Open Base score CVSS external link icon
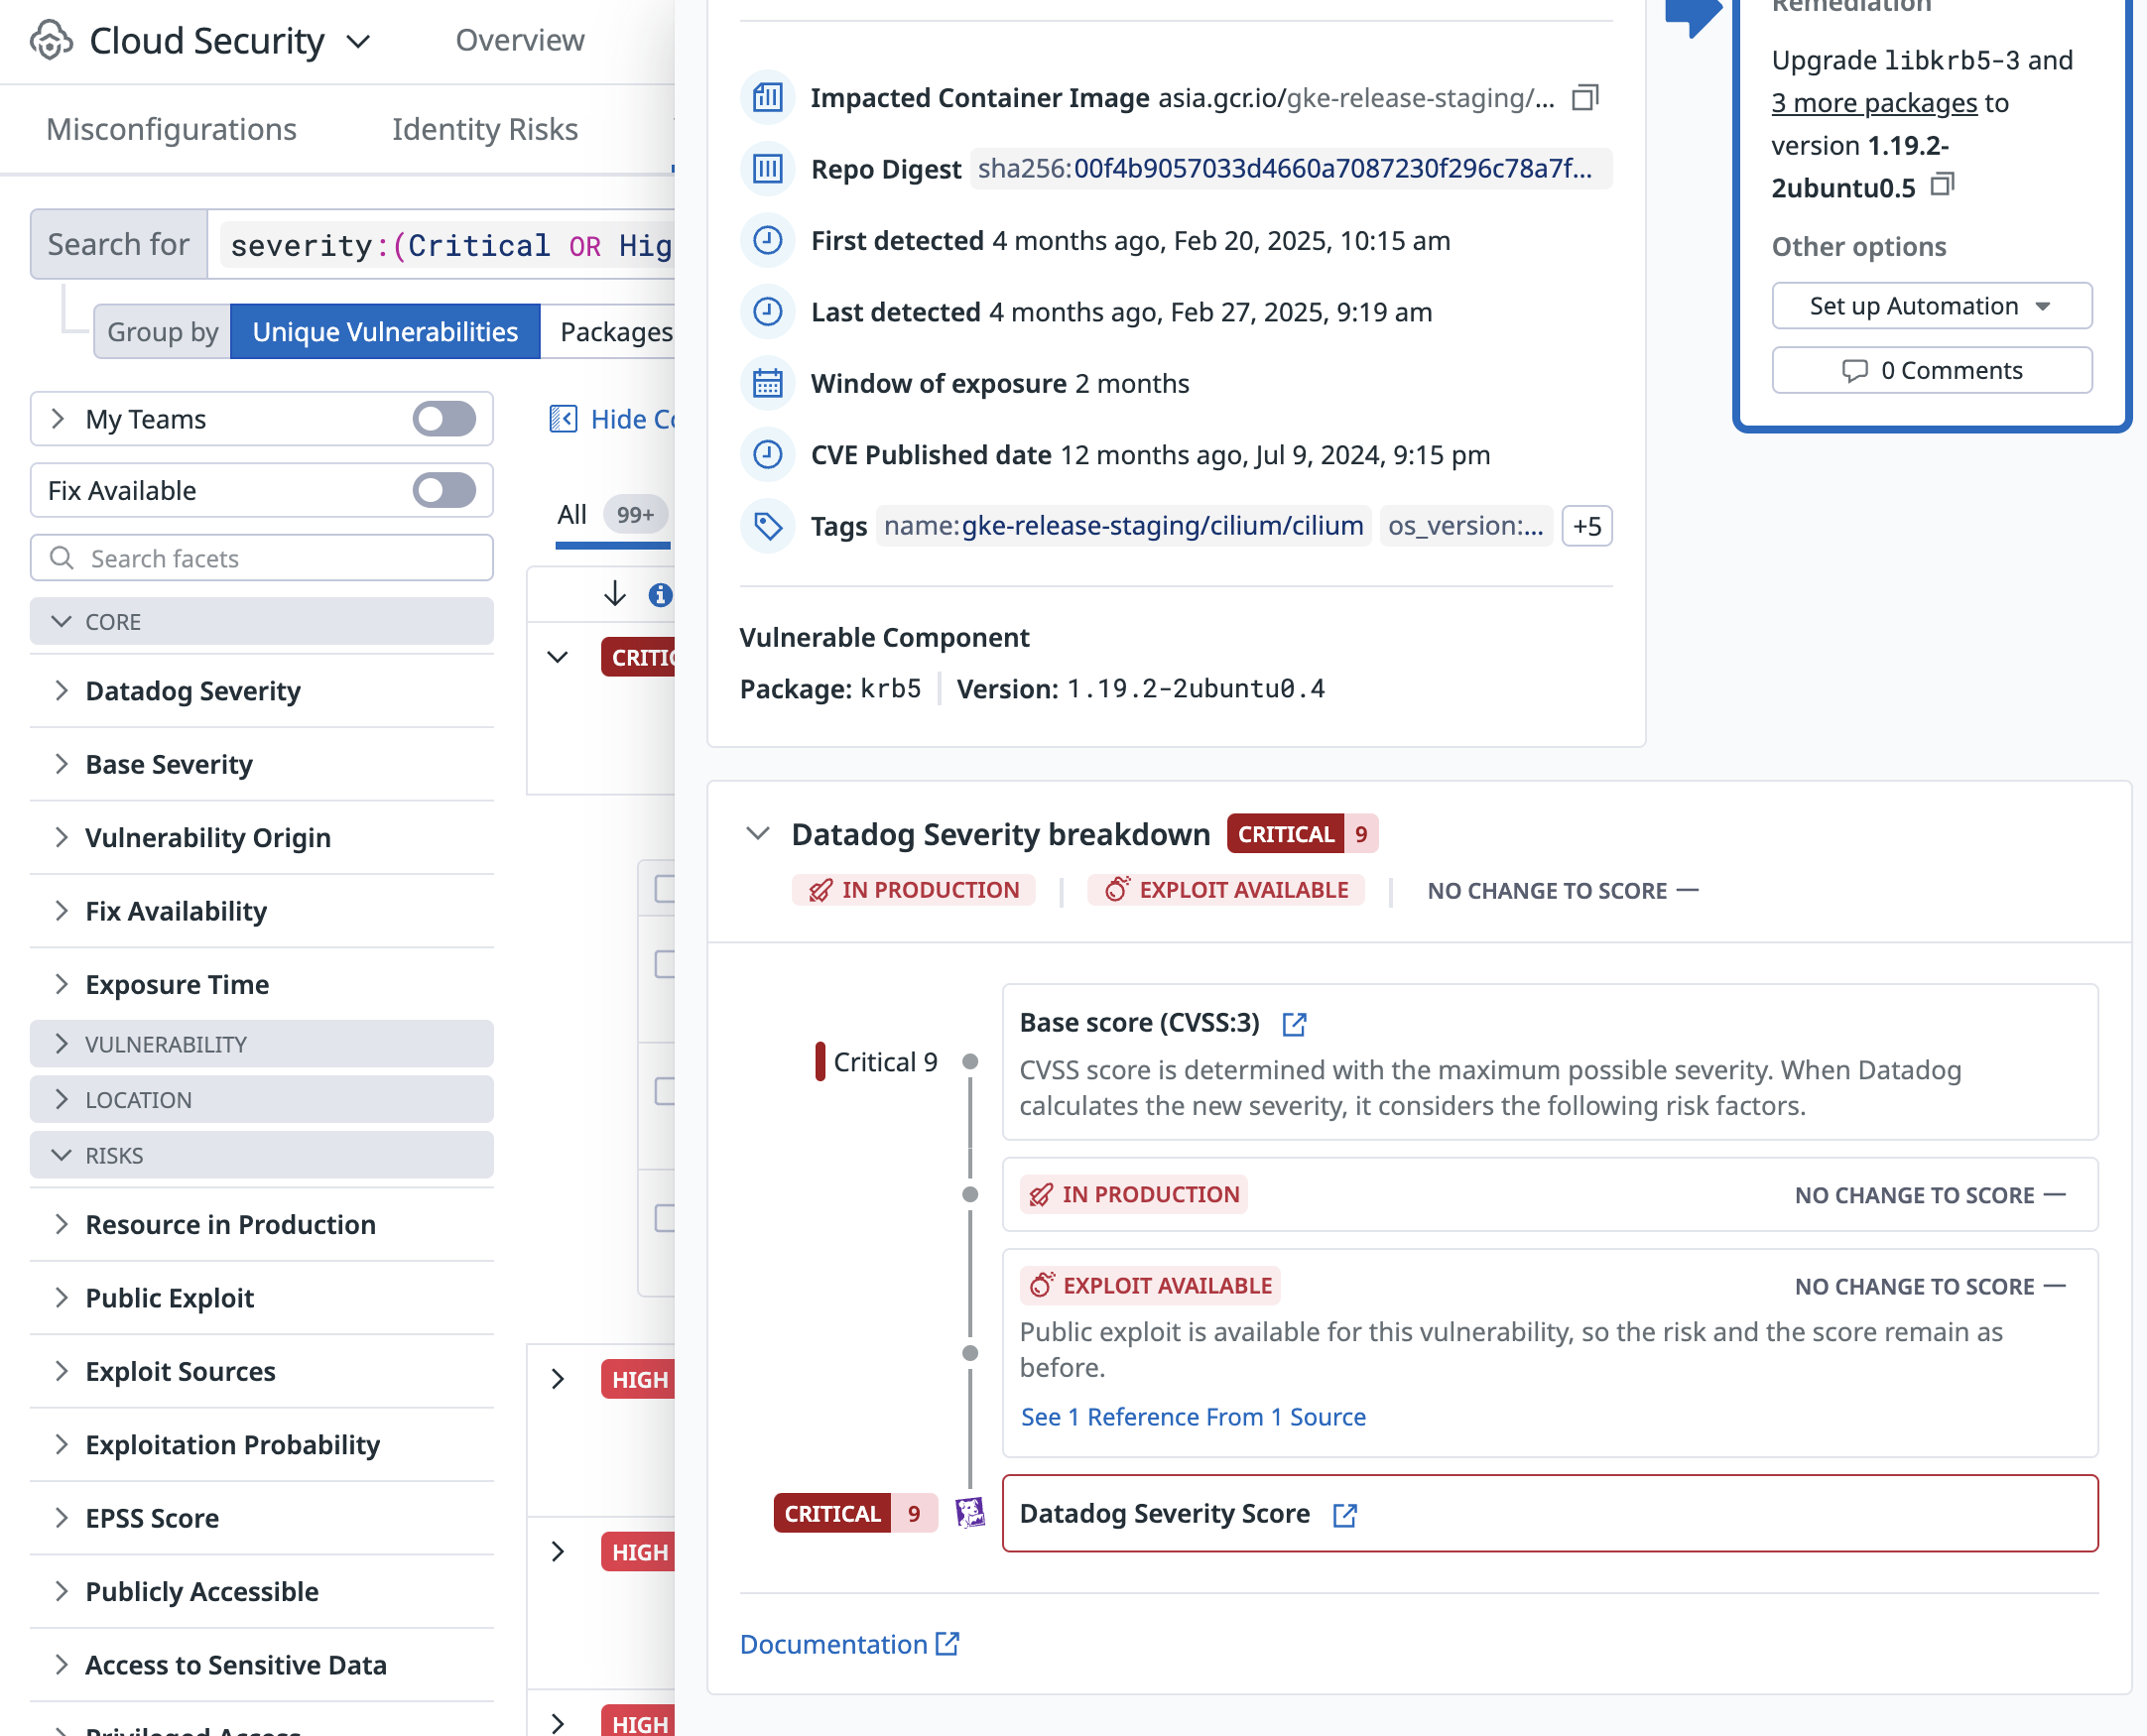Image resolution: width=2147 pixels, height=1736 pixels. pos(1294,1023)
